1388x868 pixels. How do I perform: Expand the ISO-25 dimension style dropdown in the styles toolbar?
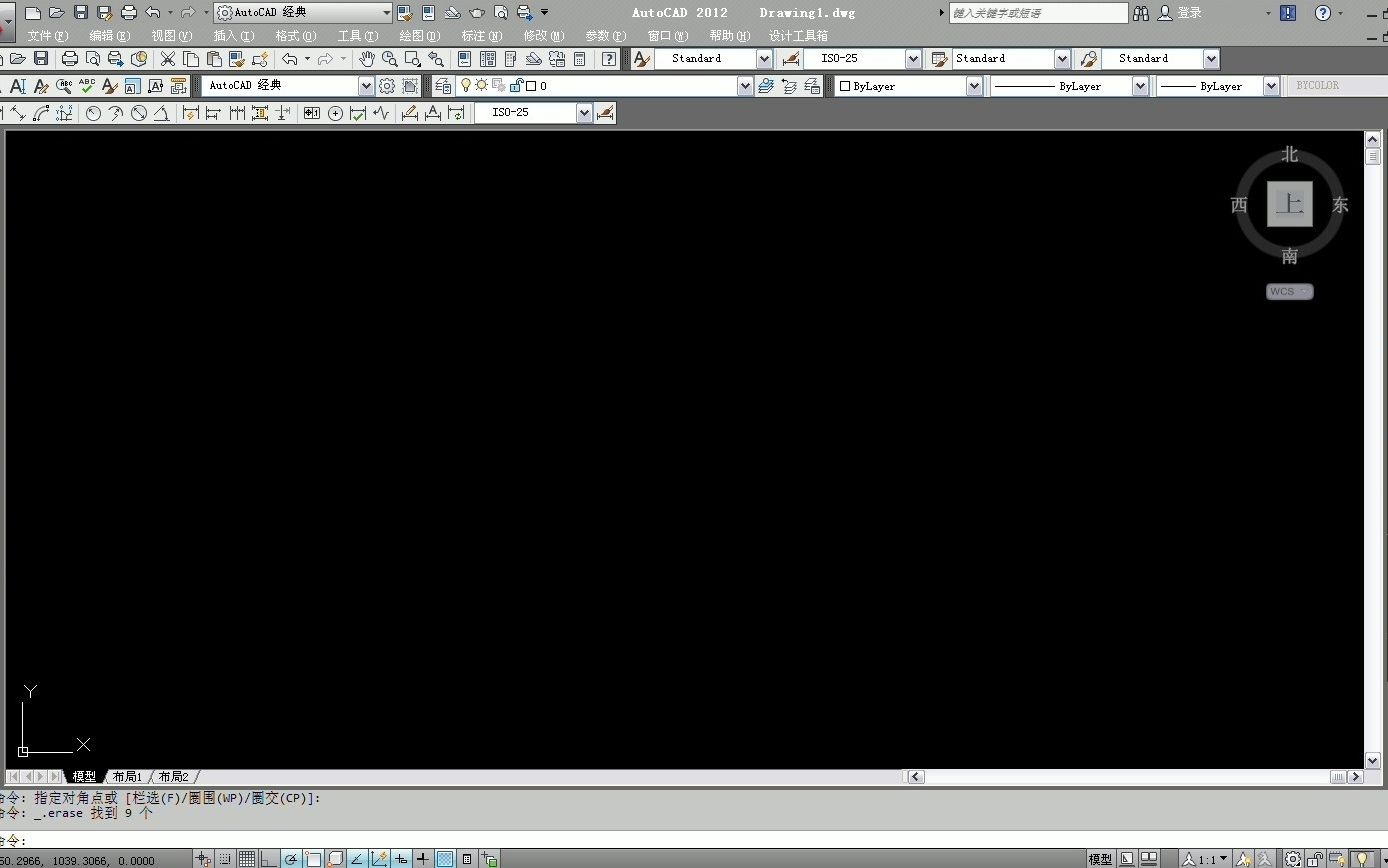913,59
